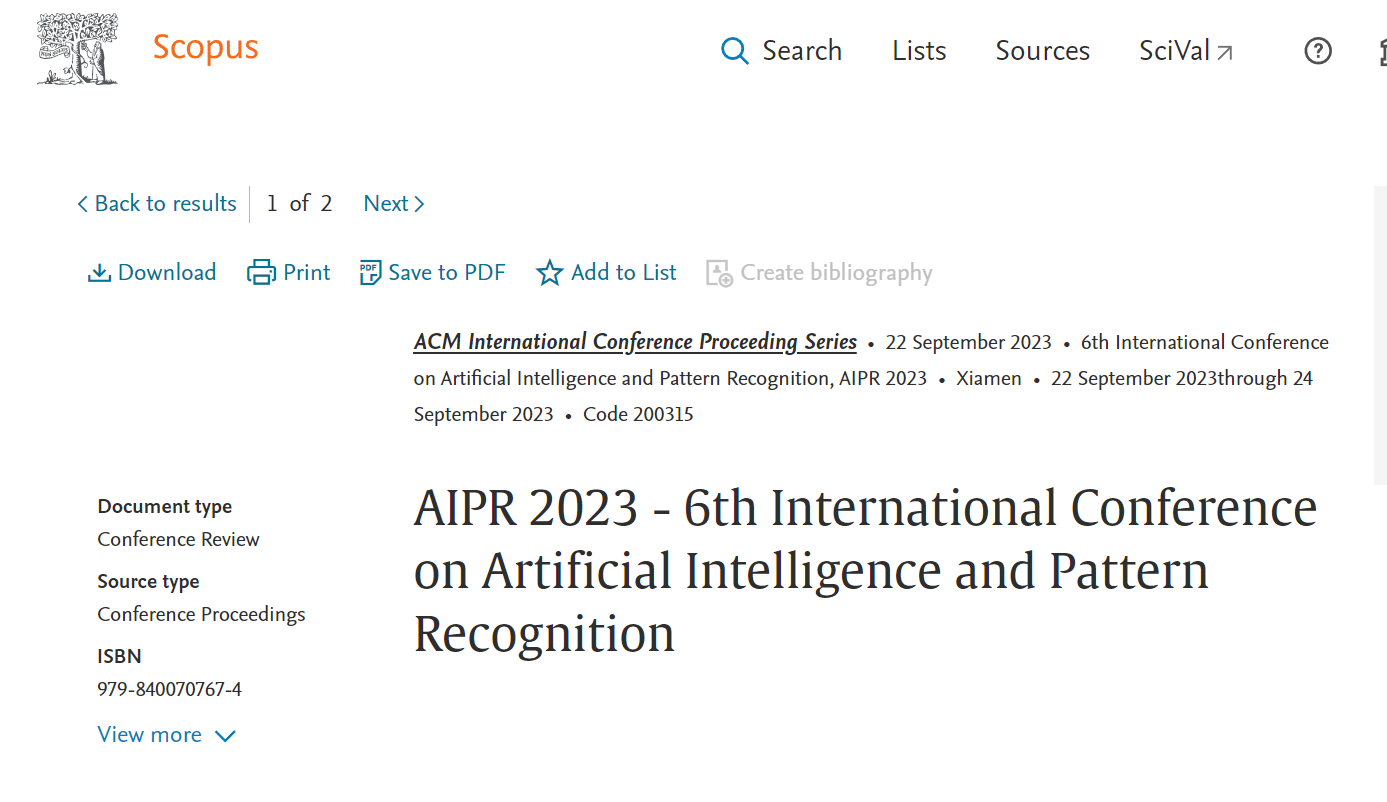Click the Create bibliography icon
Image resolution: width=1387 pixels, height=802 pixels.
point(719,273)
